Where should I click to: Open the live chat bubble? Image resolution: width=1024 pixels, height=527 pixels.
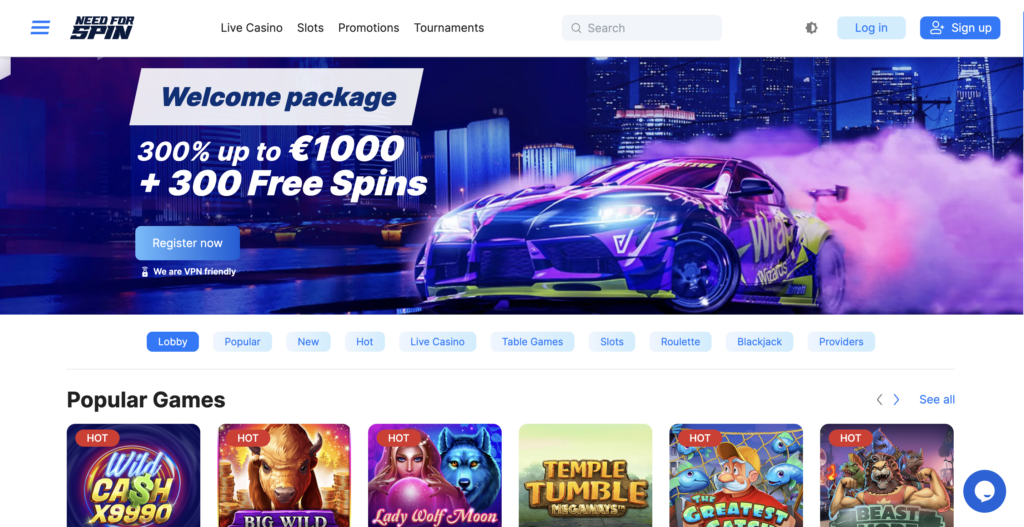984,491
